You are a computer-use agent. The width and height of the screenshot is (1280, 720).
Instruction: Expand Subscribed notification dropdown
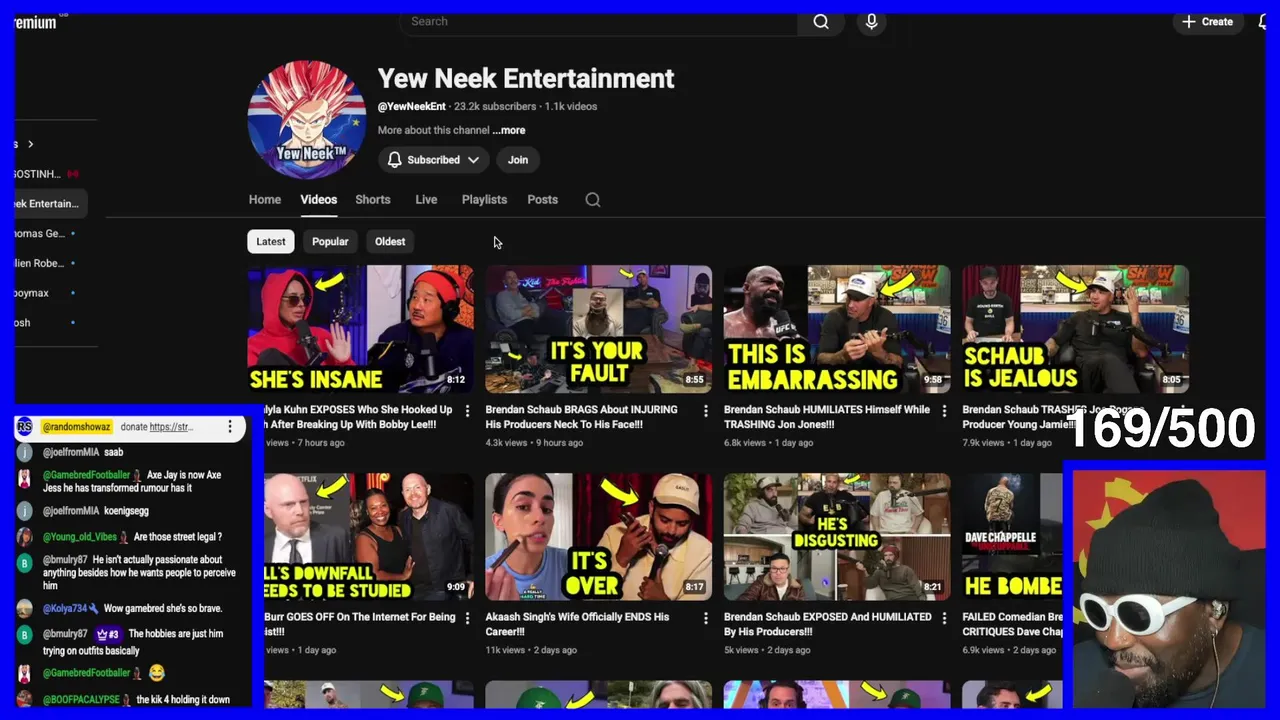(433, 160)
